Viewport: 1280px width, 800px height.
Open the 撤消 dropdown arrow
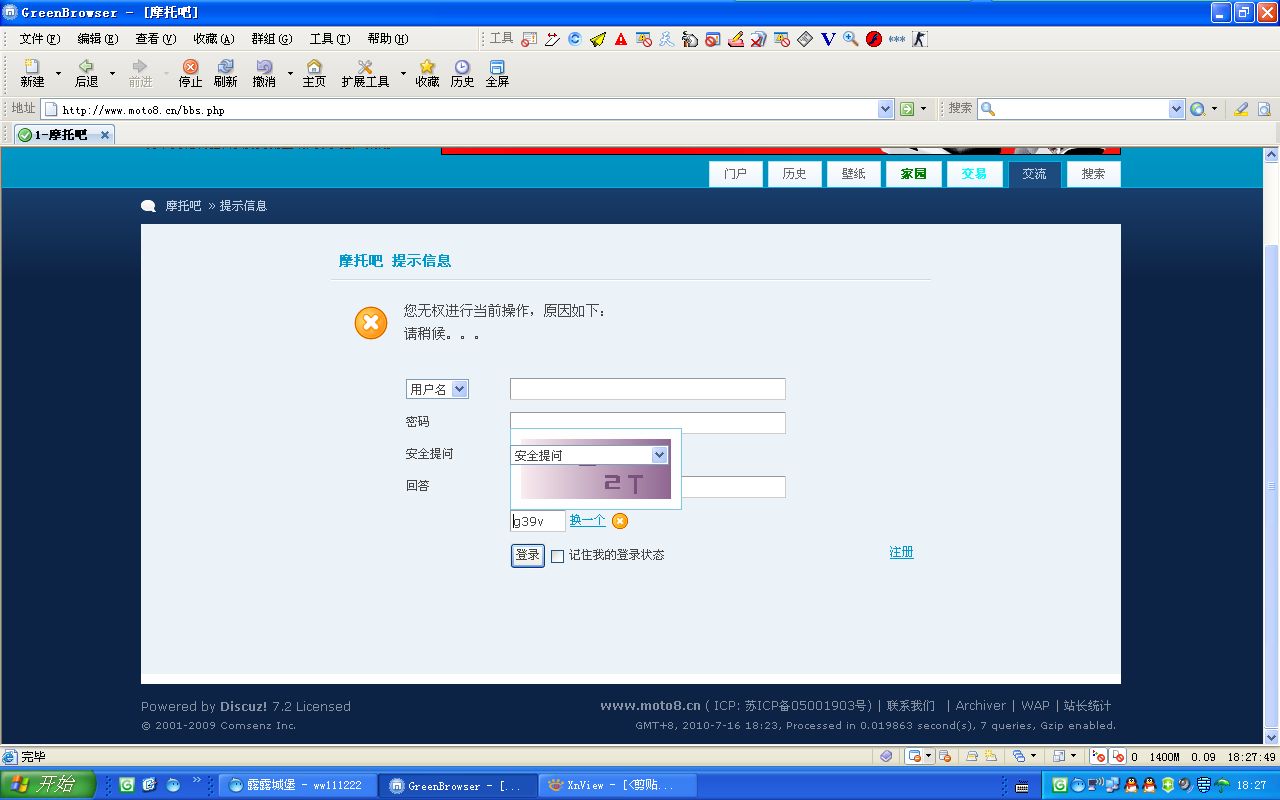[x=290, y=73]
